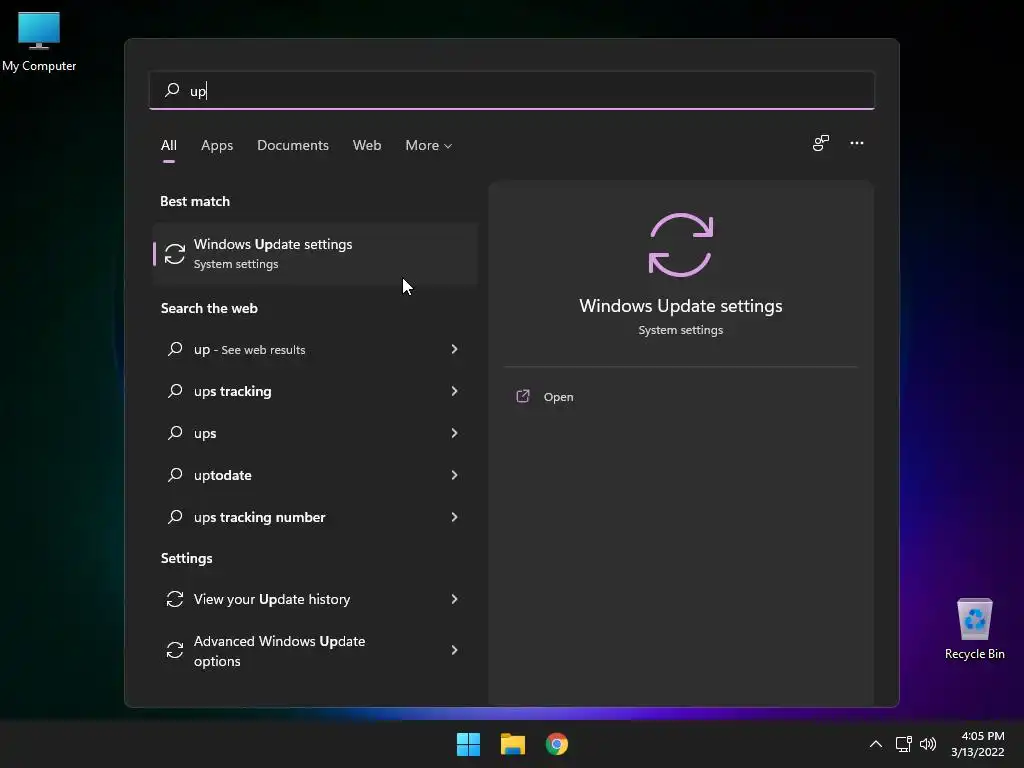Open File Explorer from the taskbar

(x=513, y=744)
